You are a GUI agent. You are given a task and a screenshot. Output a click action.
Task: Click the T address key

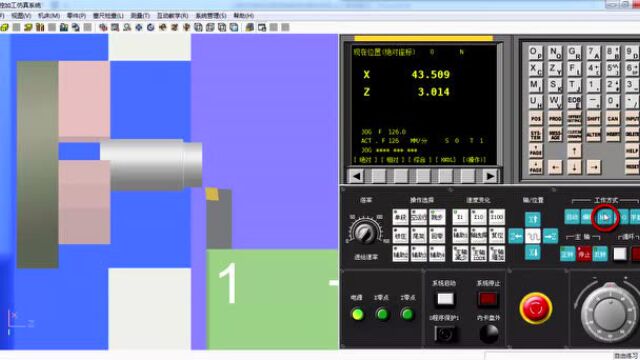[x=574, y=85]
